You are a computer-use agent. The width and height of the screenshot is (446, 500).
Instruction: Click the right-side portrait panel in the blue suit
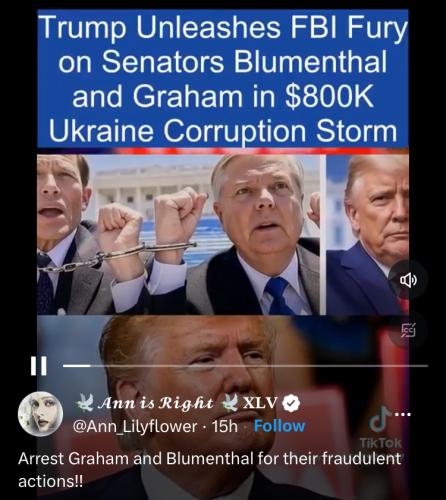pos(367,234)
